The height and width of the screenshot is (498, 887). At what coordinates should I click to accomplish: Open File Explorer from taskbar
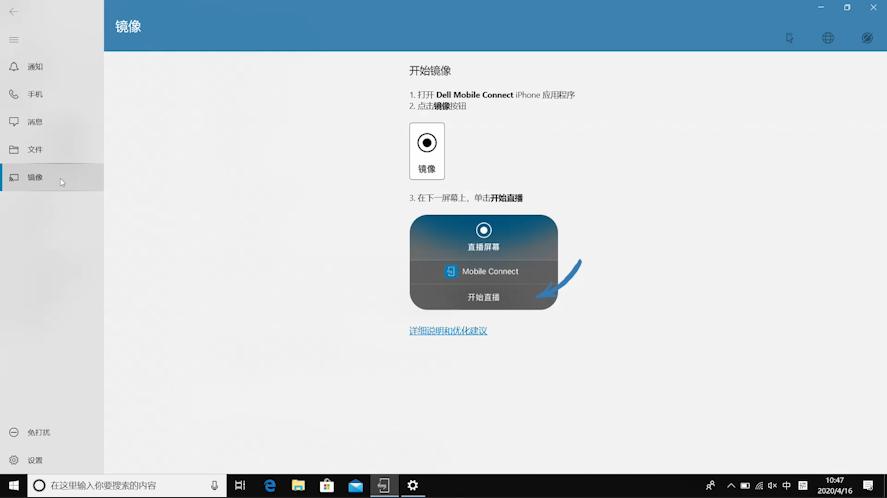pos(298,486)
